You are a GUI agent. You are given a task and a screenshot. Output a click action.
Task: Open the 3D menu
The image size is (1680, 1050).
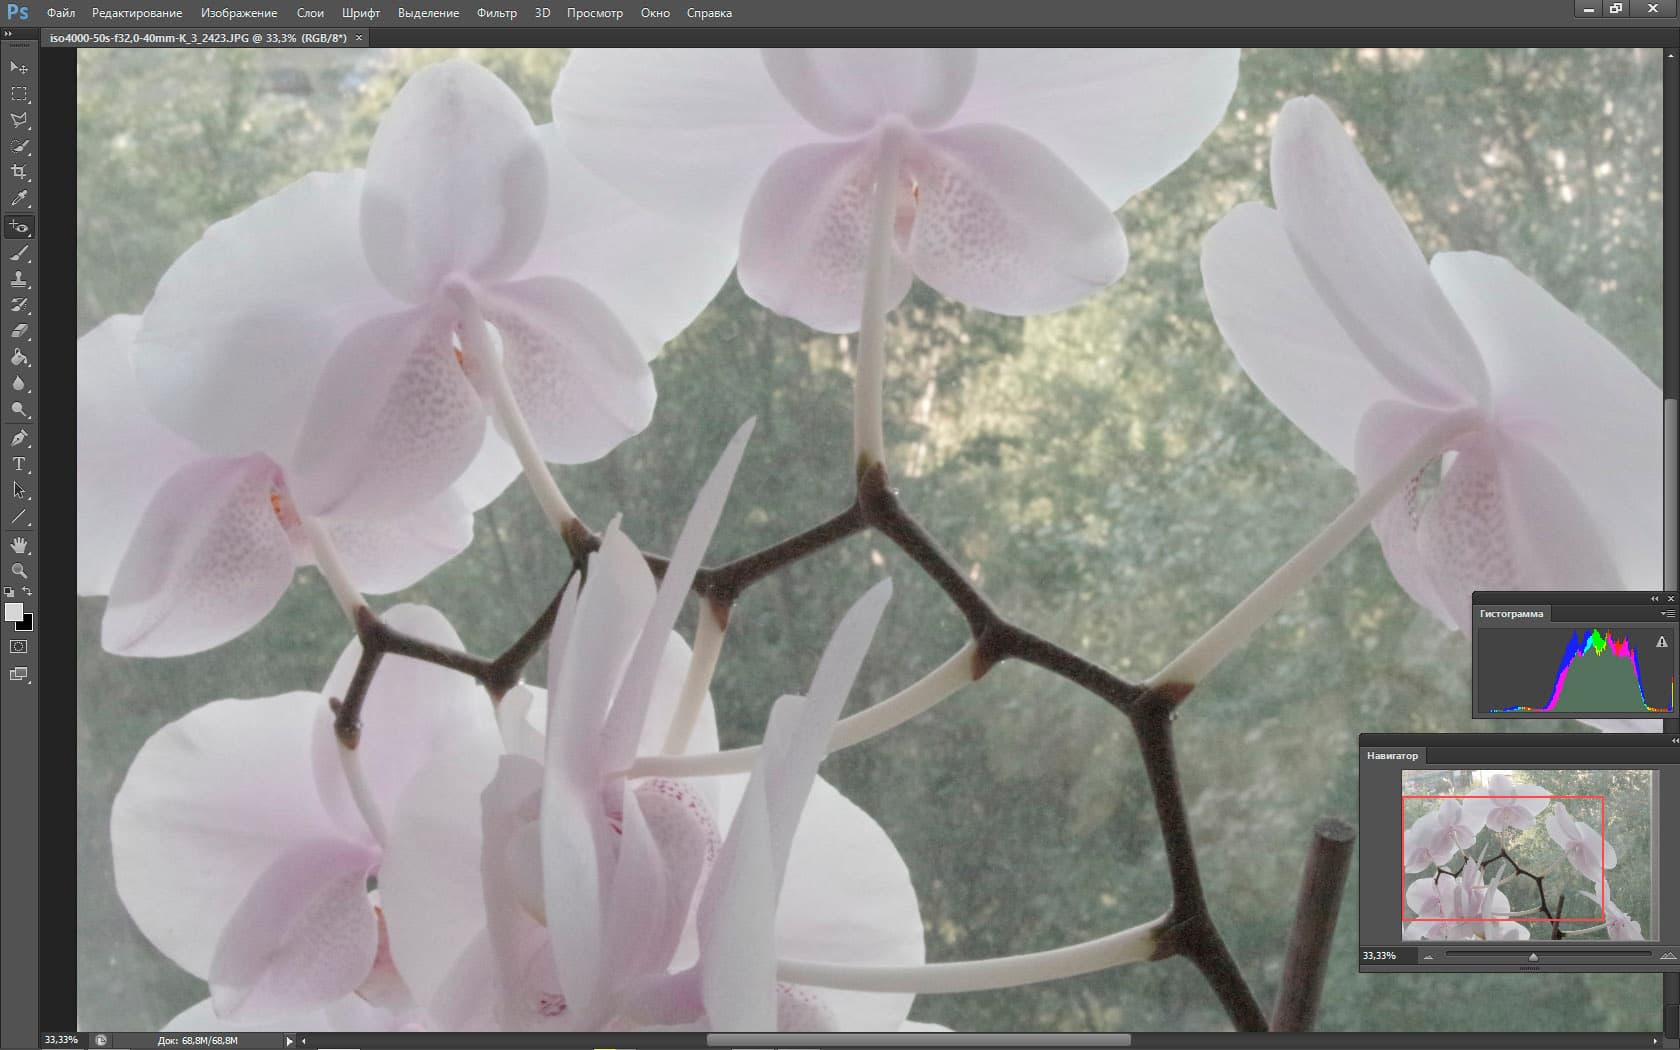(x=542, y=13)
